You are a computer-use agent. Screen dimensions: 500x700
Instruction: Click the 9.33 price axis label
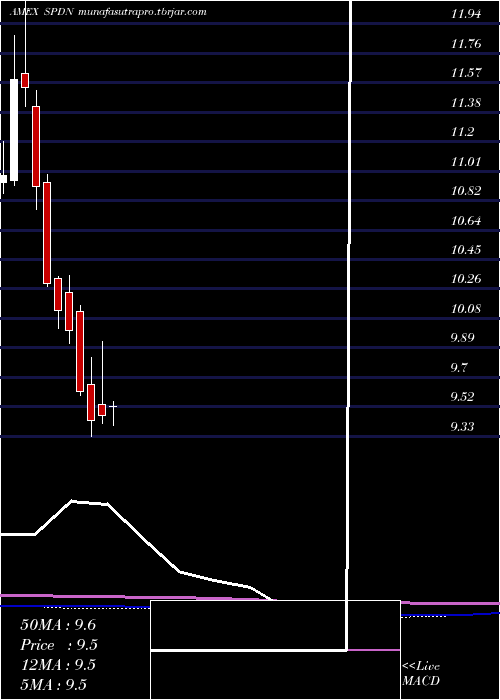coord(462,426)
